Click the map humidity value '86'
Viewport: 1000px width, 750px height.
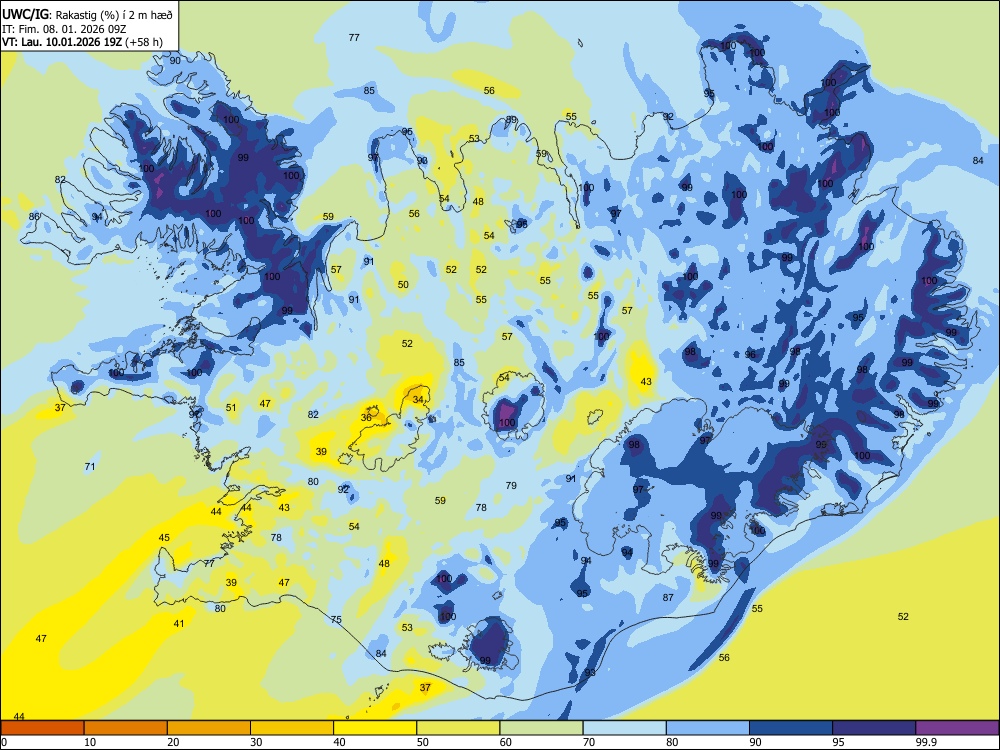pyautogui.click(x=34, y=217)
